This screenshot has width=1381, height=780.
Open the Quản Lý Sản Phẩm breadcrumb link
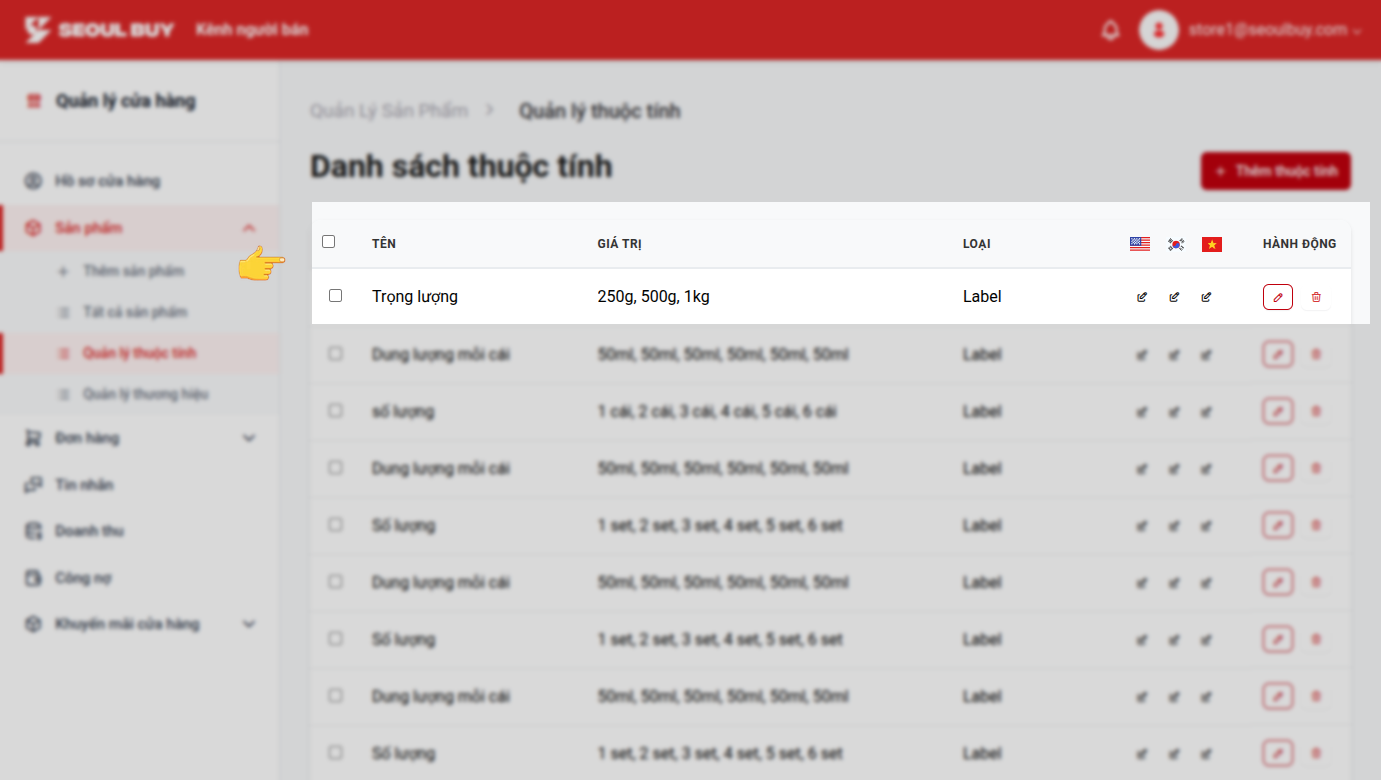click(x=388, y=110)
